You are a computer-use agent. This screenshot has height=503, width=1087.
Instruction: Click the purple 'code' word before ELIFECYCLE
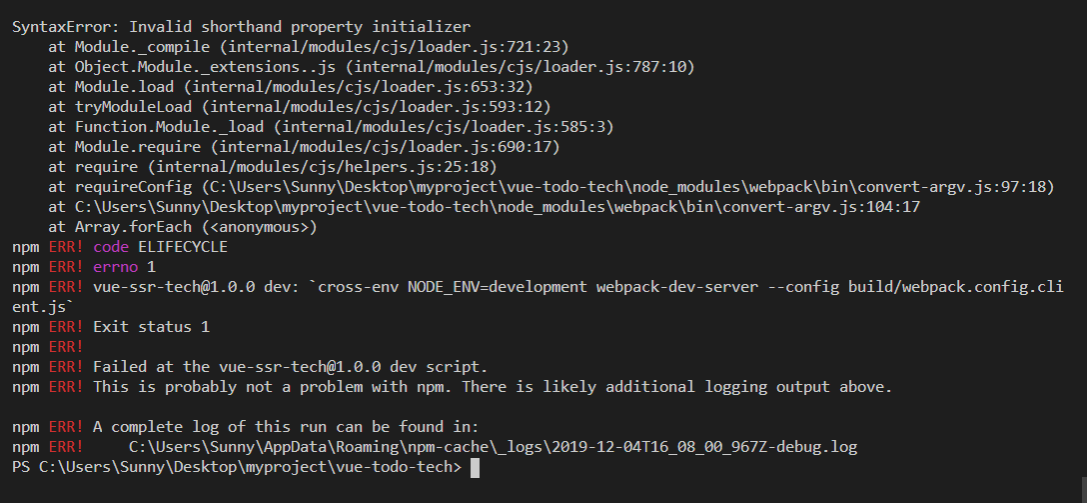[x=111, y=247]
